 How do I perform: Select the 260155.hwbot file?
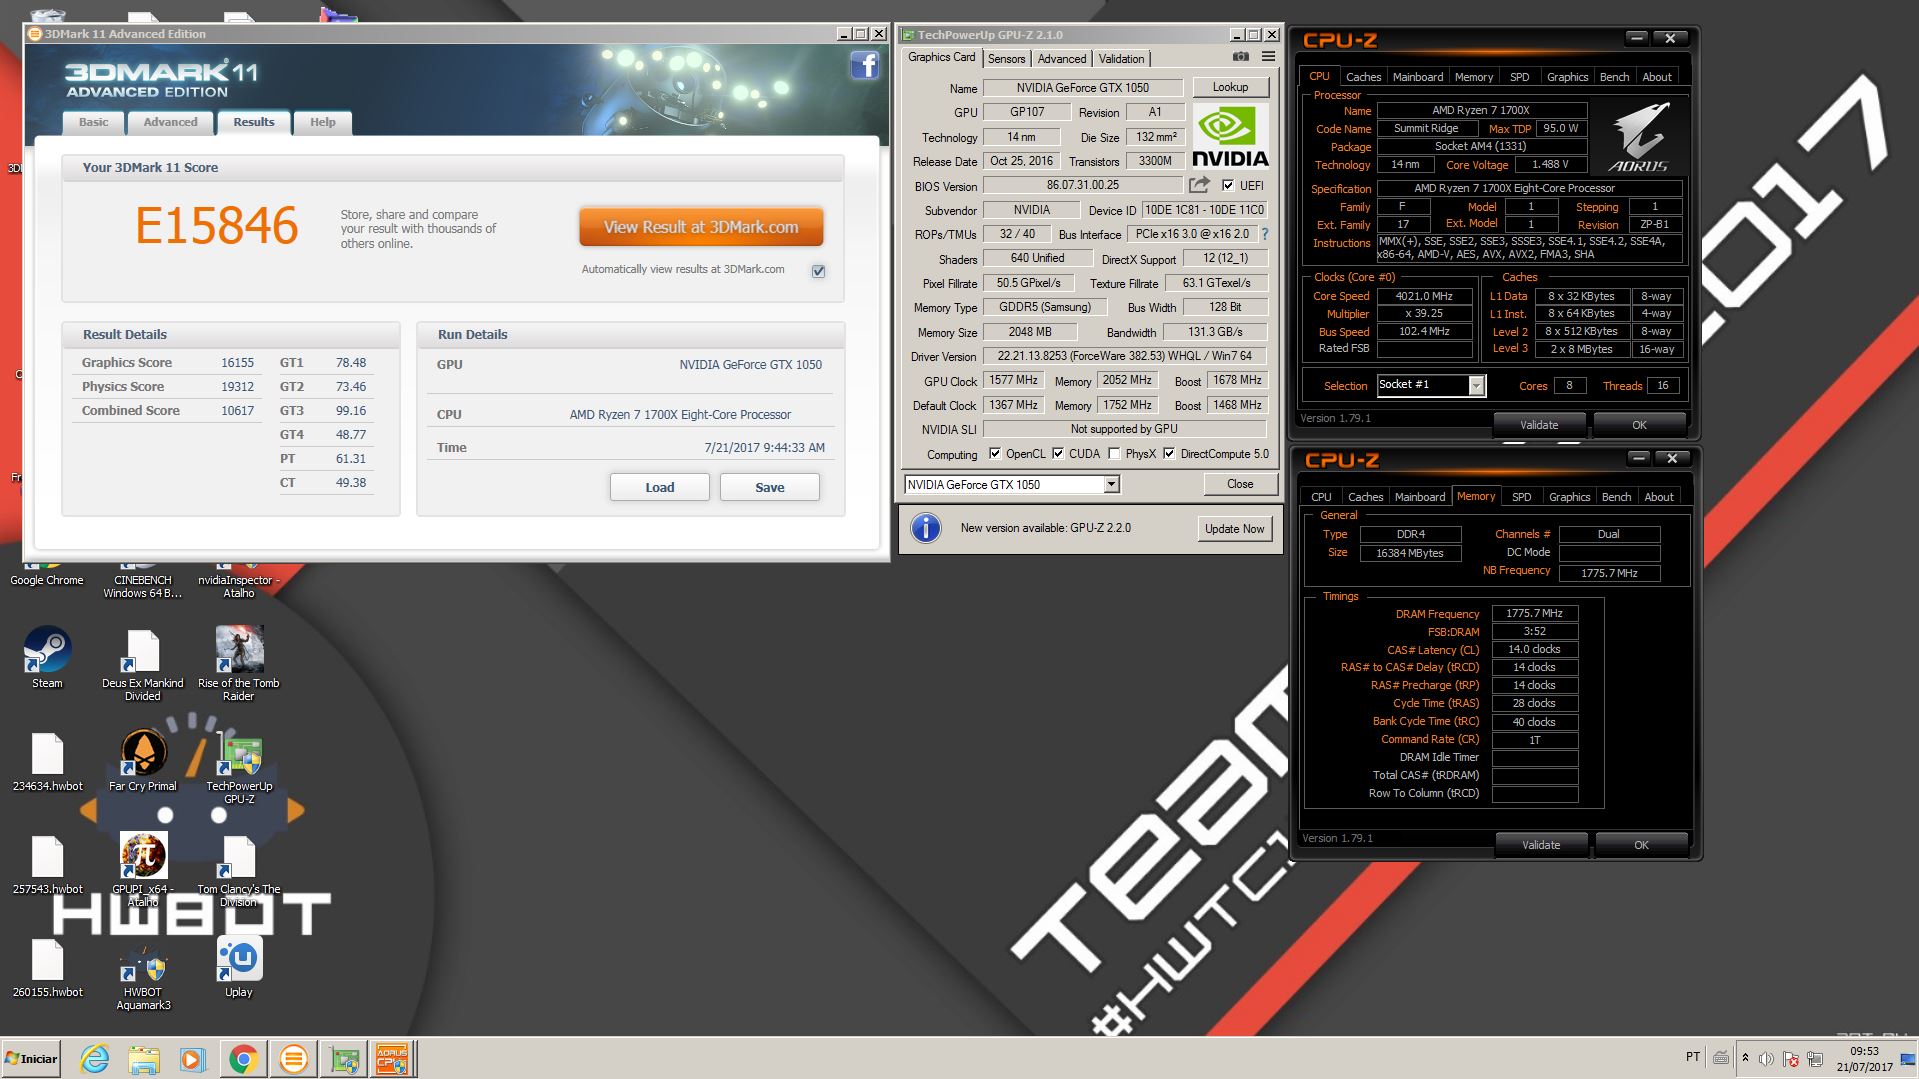pos(47,969)
